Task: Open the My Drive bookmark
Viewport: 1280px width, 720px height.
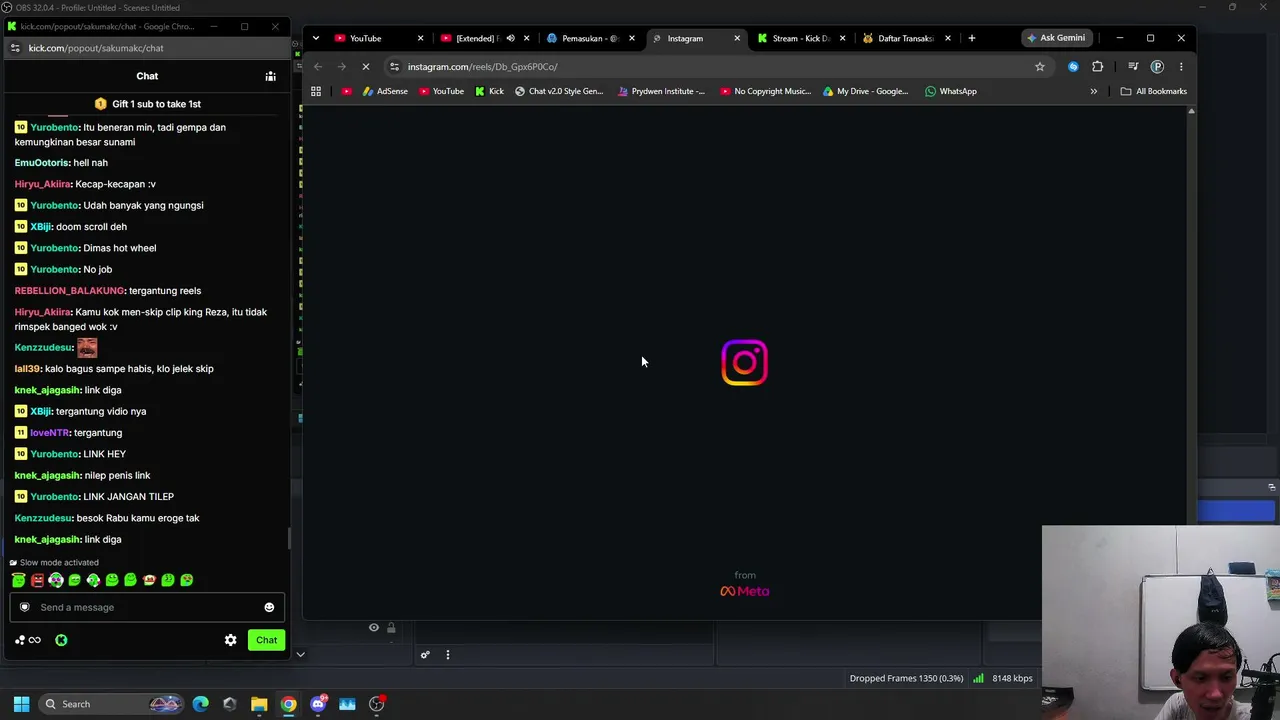Action: pos(865,91)
